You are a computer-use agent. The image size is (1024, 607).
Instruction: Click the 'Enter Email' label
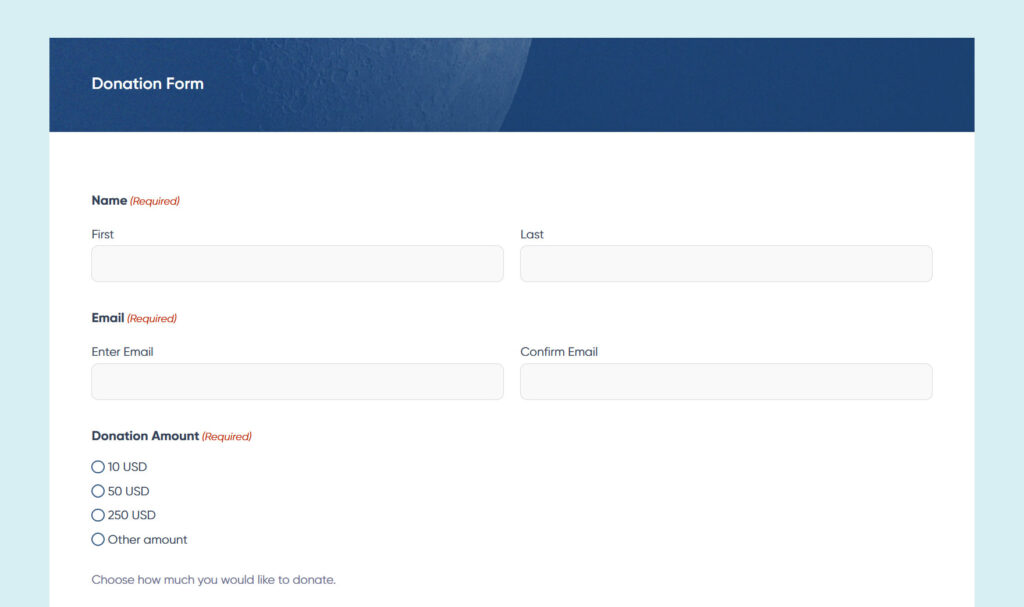[122, 351]
